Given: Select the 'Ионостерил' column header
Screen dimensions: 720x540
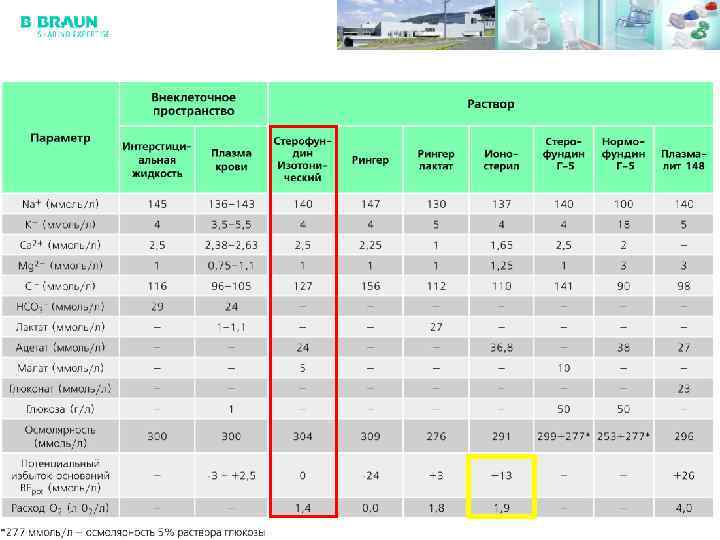Looking at the screenshot, I should pos(501,159).
